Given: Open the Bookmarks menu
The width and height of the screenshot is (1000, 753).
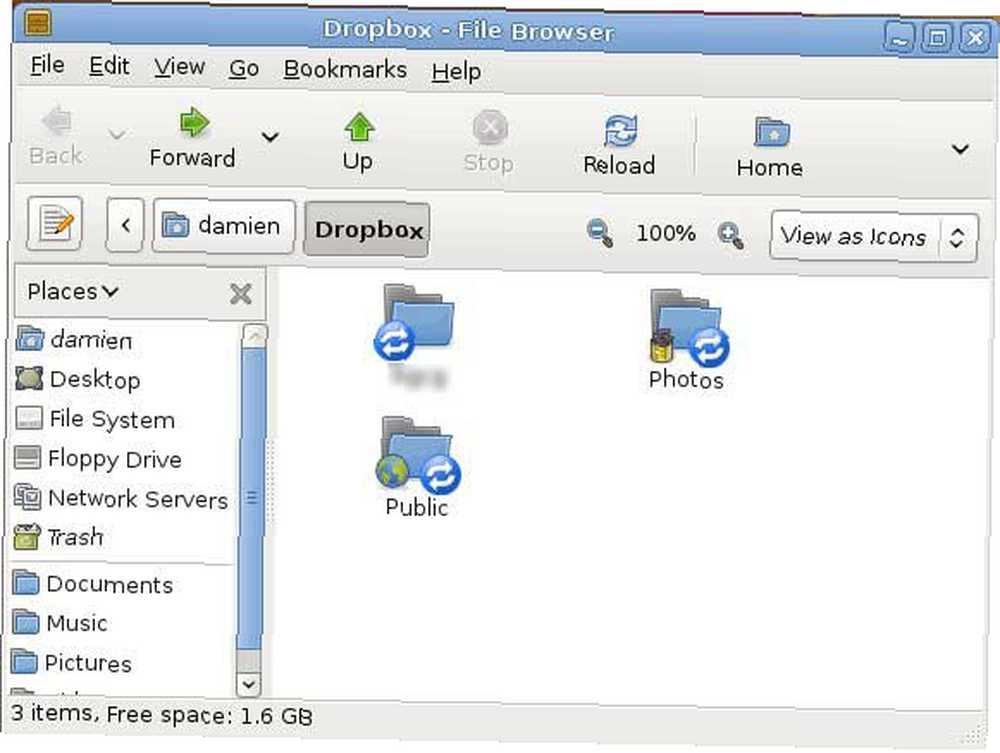Looking at the screenshot, I should [345, 69].
